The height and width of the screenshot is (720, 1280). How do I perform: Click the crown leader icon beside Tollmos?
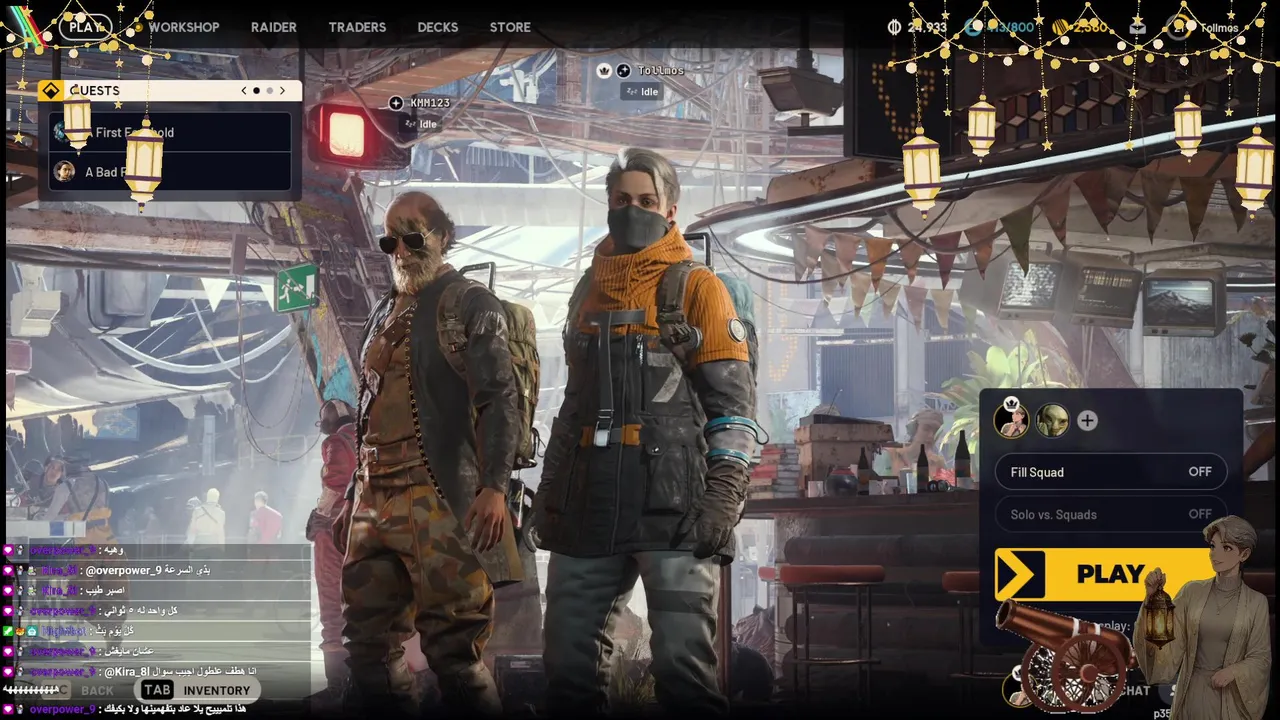pos(604,70)
